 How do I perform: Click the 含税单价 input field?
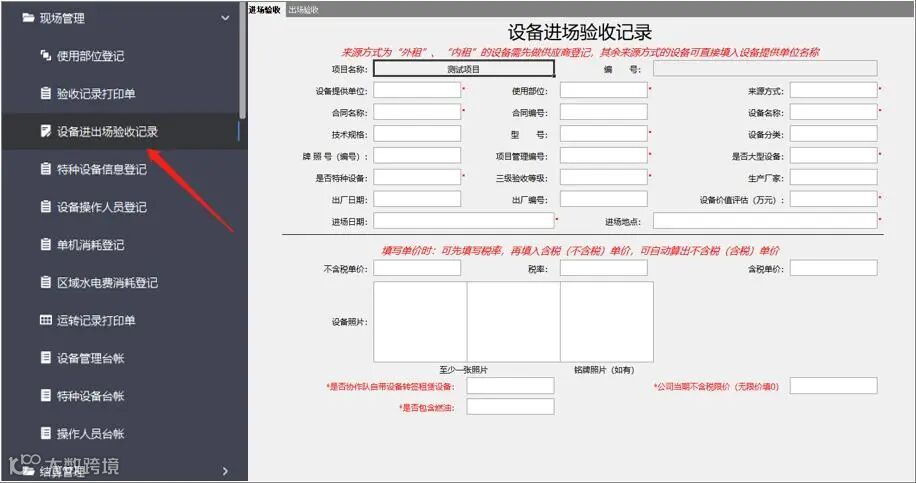pyautogui.click(x=834, y=268)
